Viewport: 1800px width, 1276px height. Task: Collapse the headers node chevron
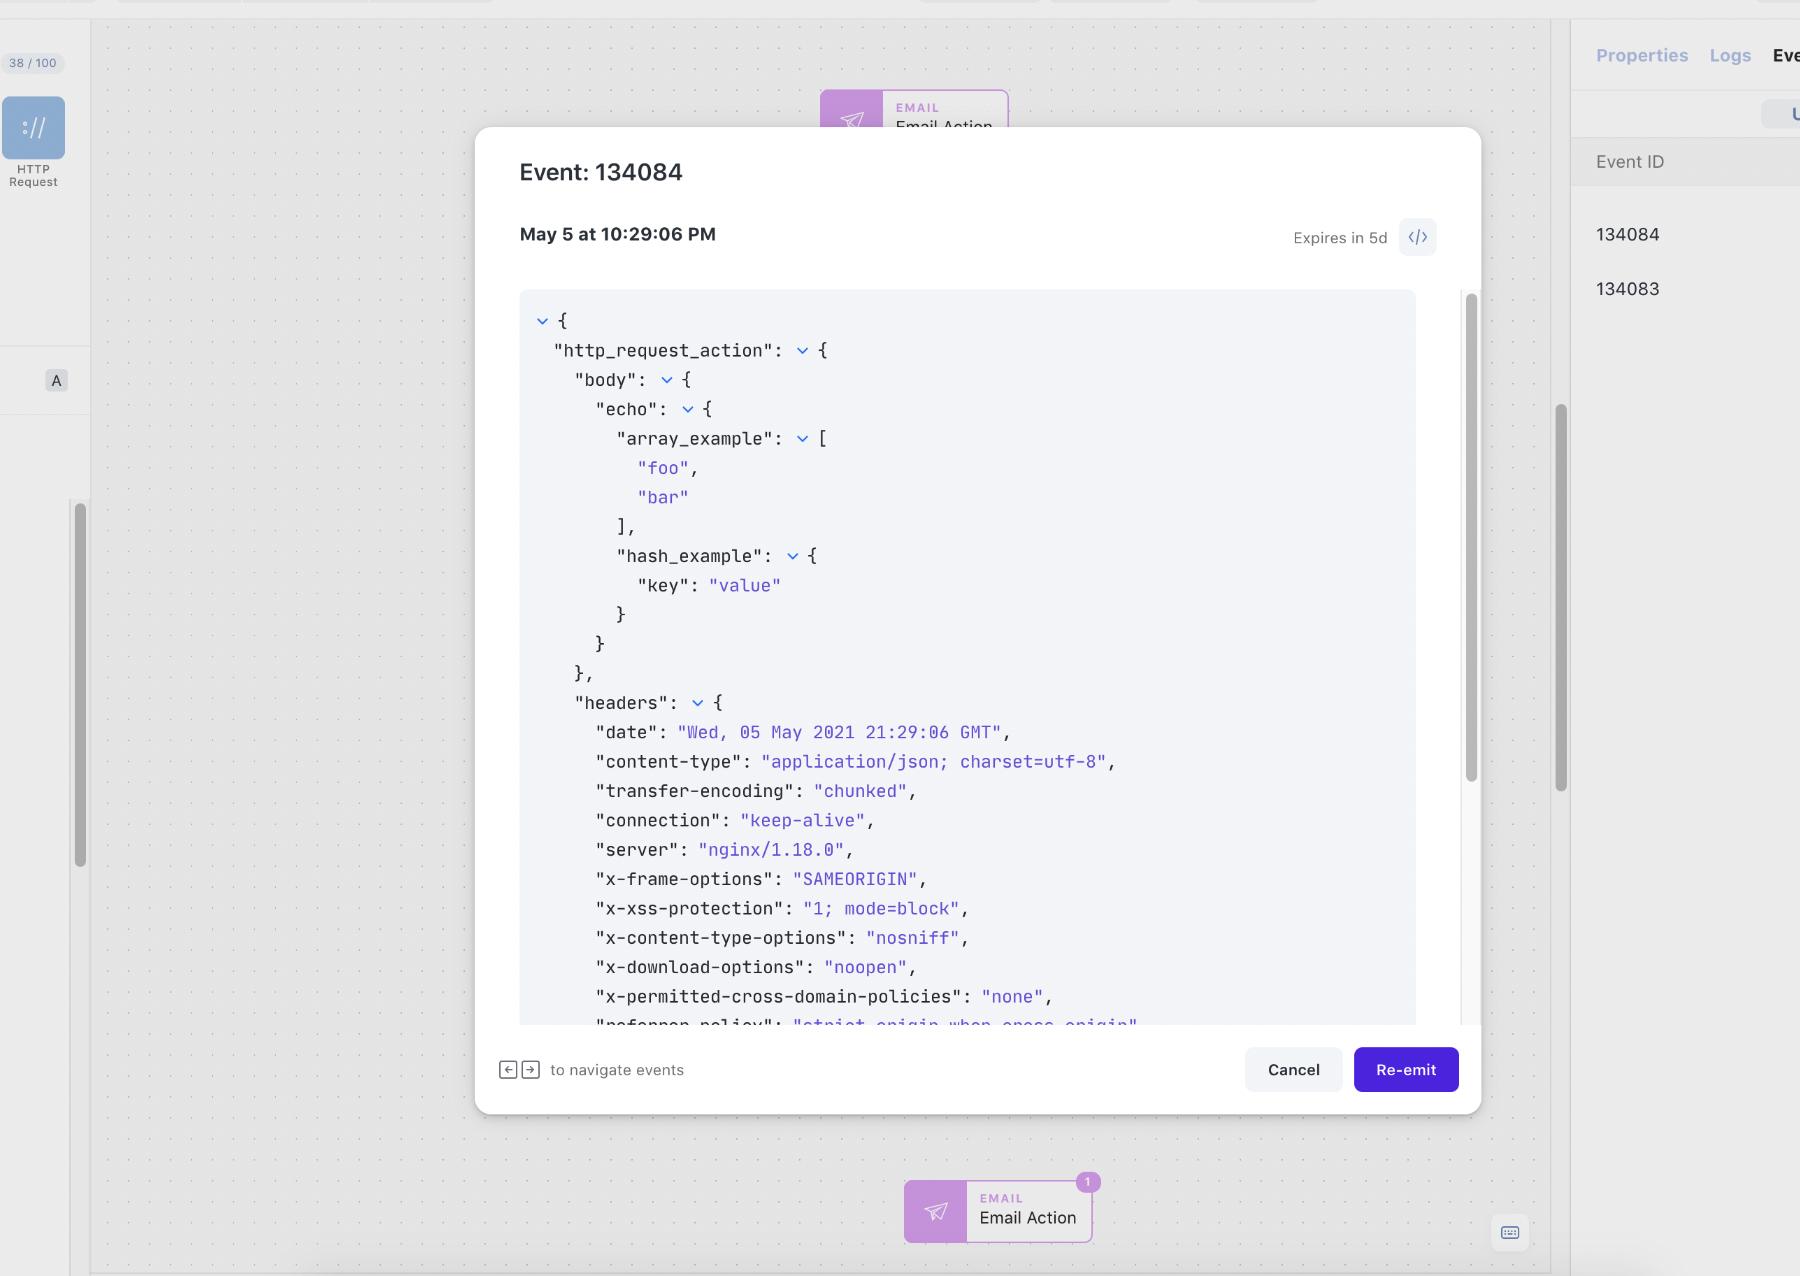(x=698, y=703)
